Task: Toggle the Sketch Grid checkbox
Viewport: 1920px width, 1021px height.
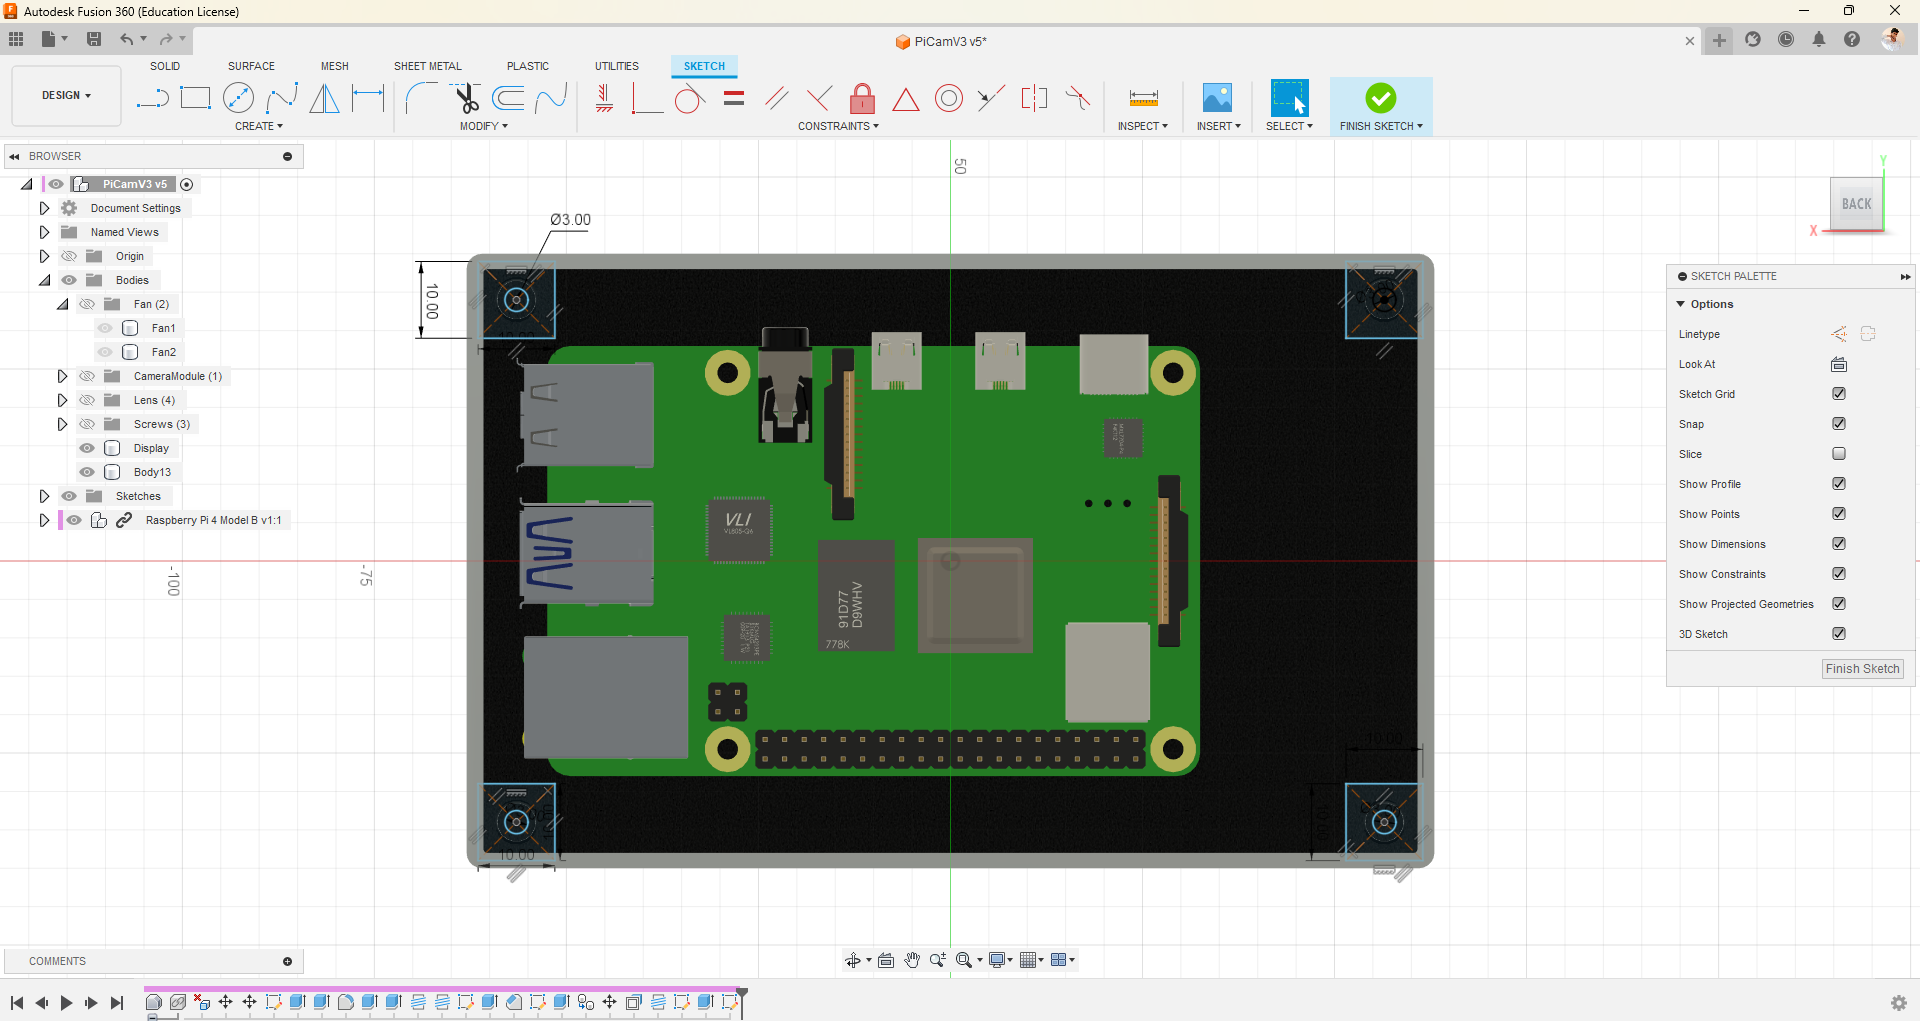Action: (x=1839, y=394)
